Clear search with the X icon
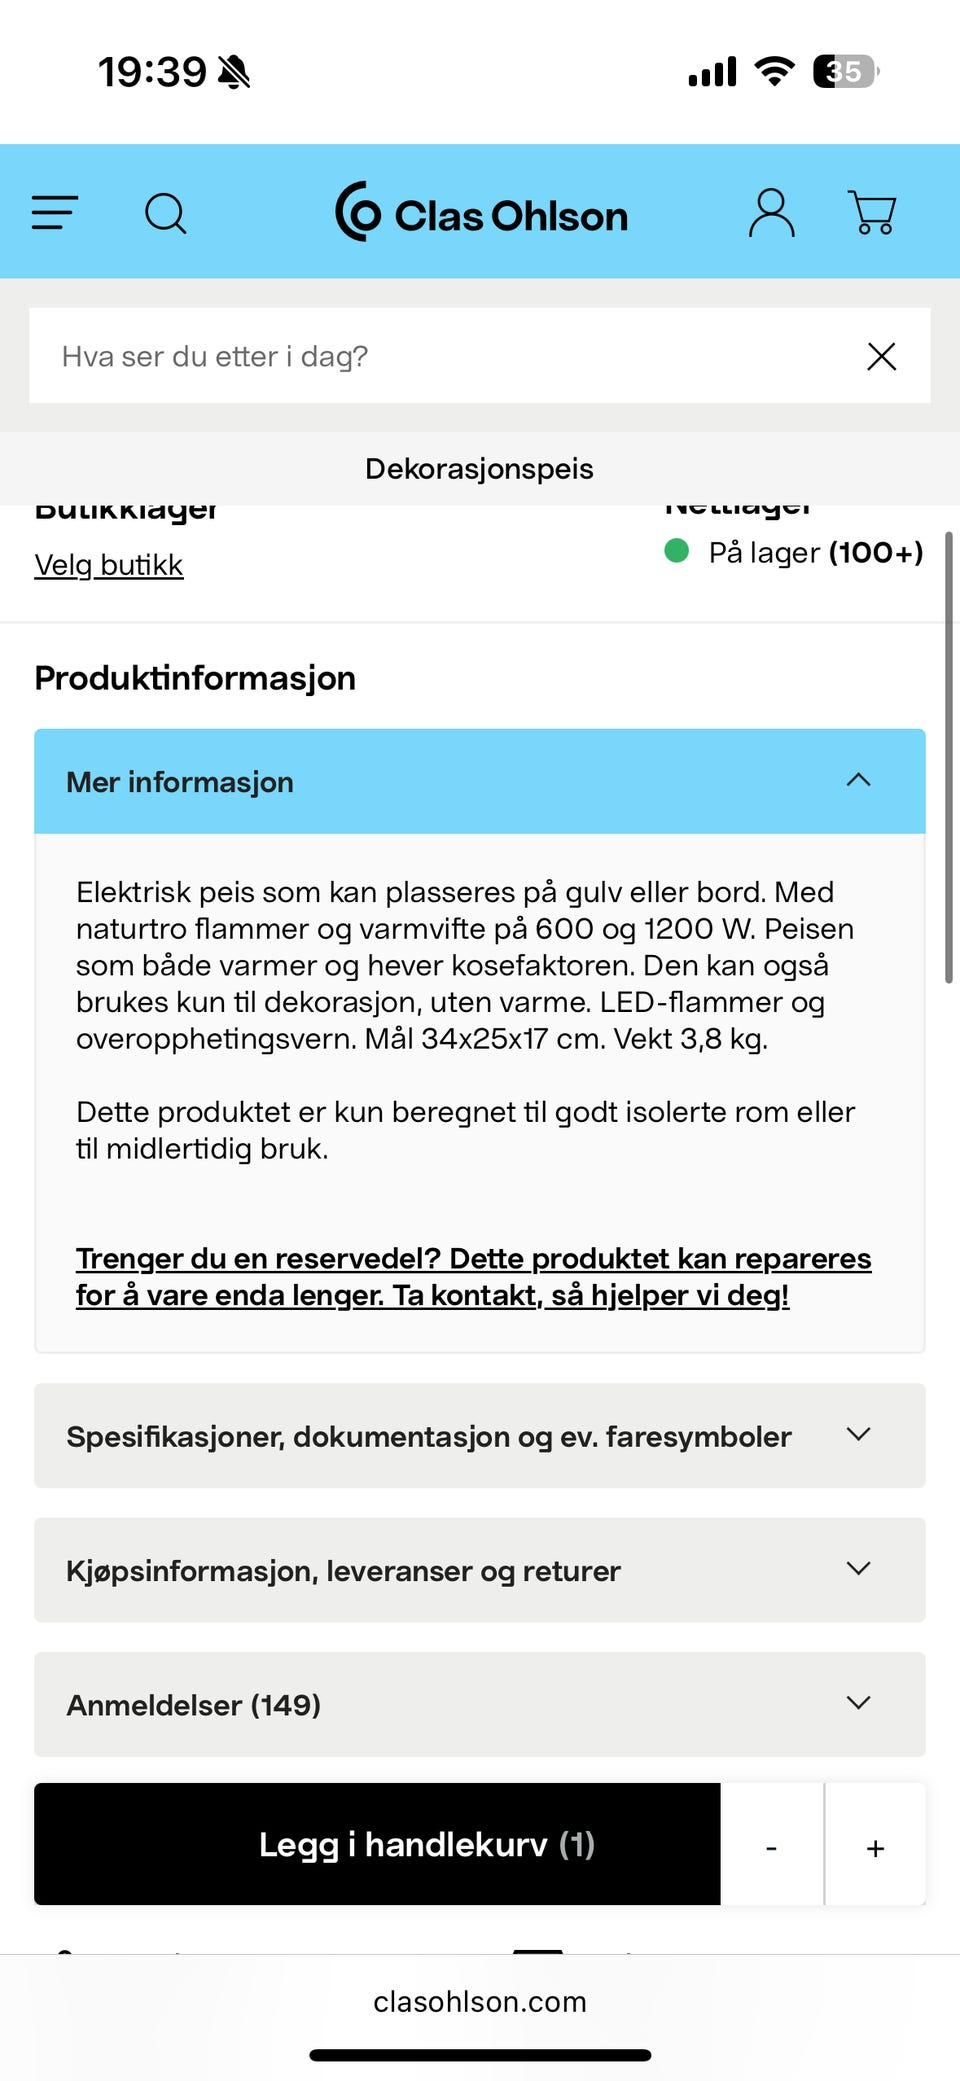The image size is (960, 2081). pos(881,356)
